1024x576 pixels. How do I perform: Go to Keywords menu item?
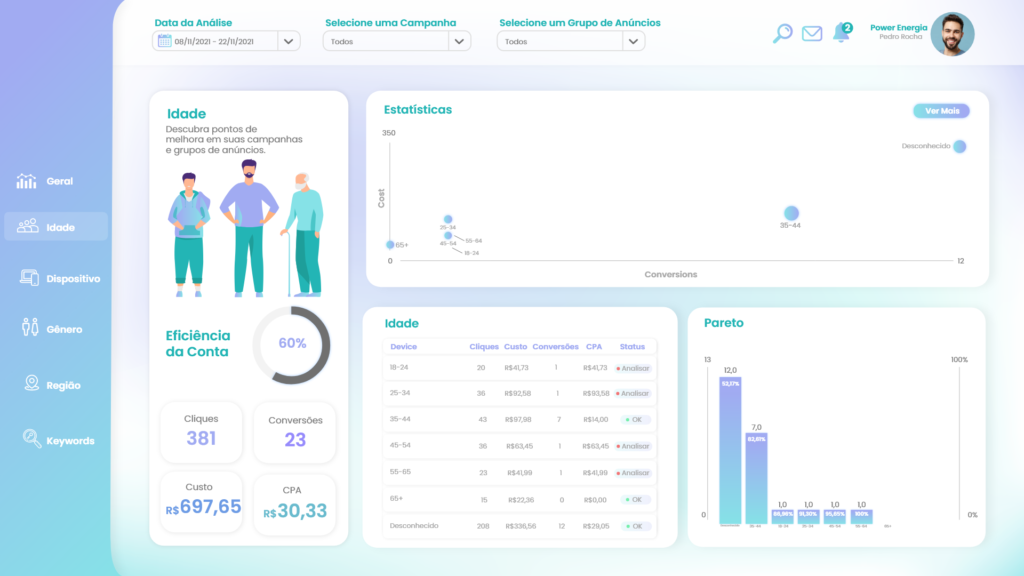click(x=71, y=441)
